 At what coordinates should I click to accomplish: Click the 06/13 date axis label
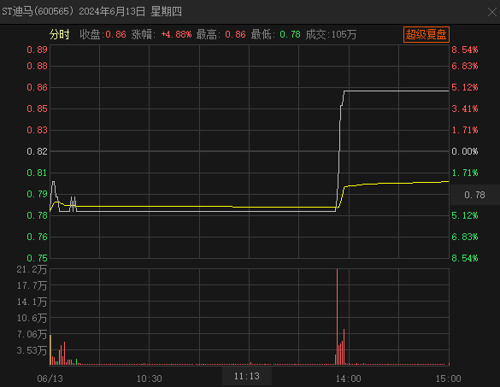click(50, 379)
